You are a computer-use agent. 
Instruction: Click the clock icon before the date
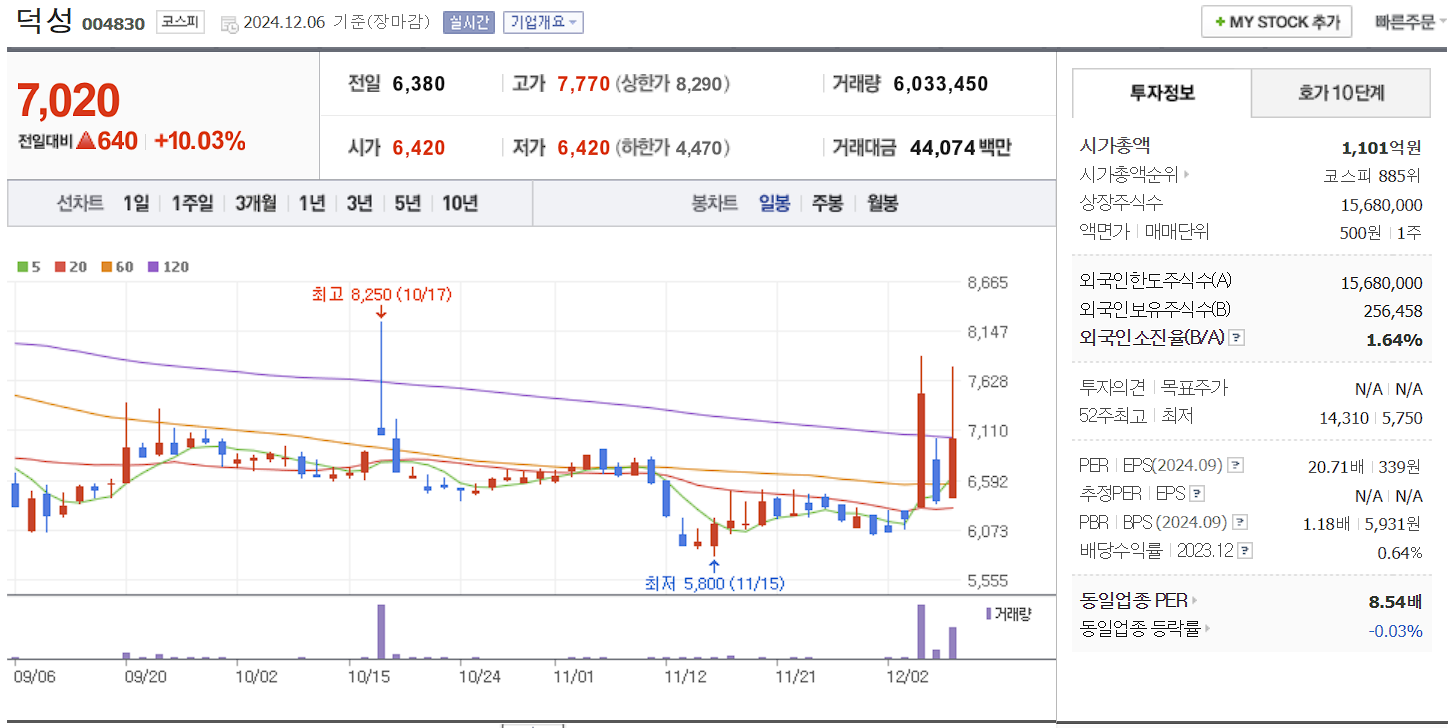click(229, 23)
